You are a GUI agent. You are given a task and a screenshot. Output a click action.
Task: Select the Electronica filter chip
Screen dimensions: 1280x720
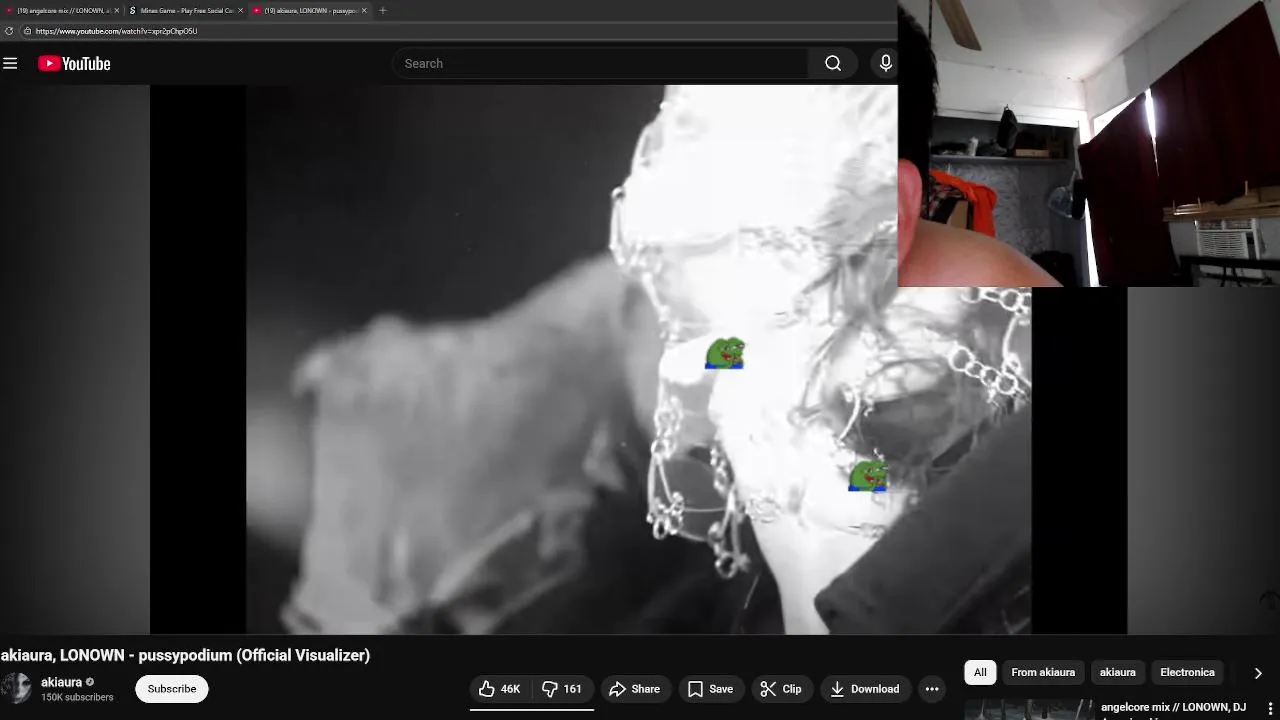pyautogui.click(x=1187, y=672)
